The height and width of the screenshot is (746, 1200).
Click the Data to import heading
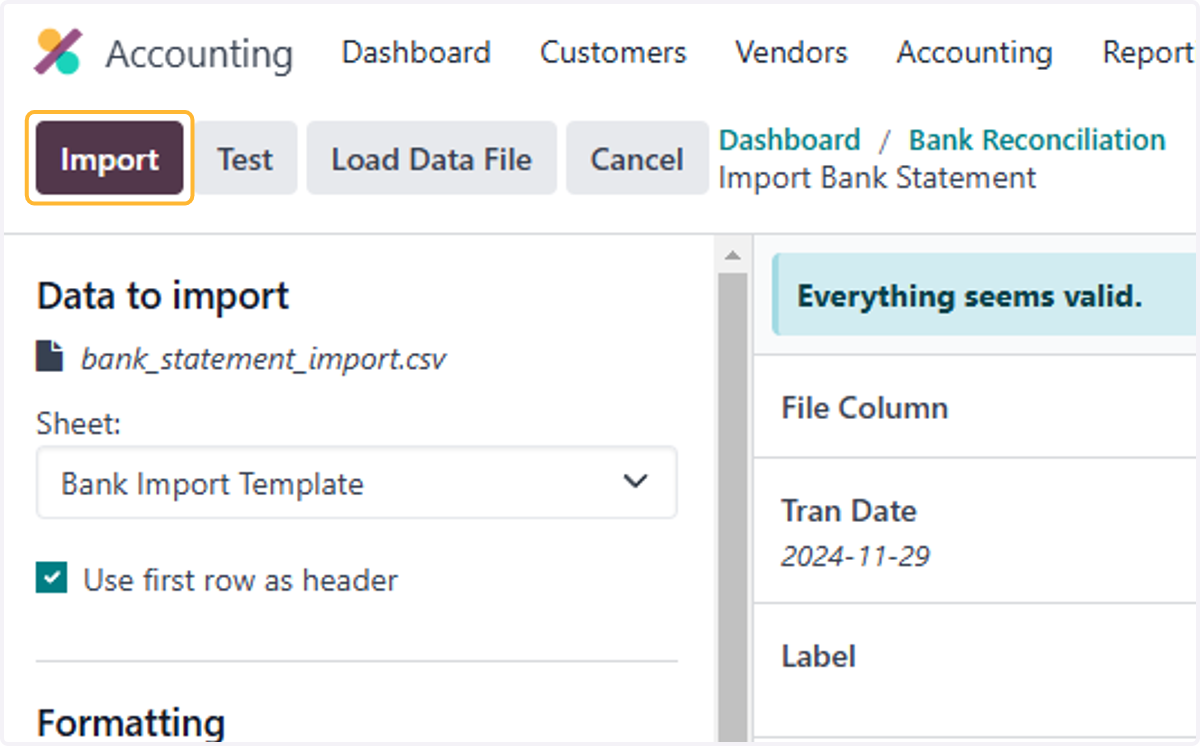[x=163, y=296]
